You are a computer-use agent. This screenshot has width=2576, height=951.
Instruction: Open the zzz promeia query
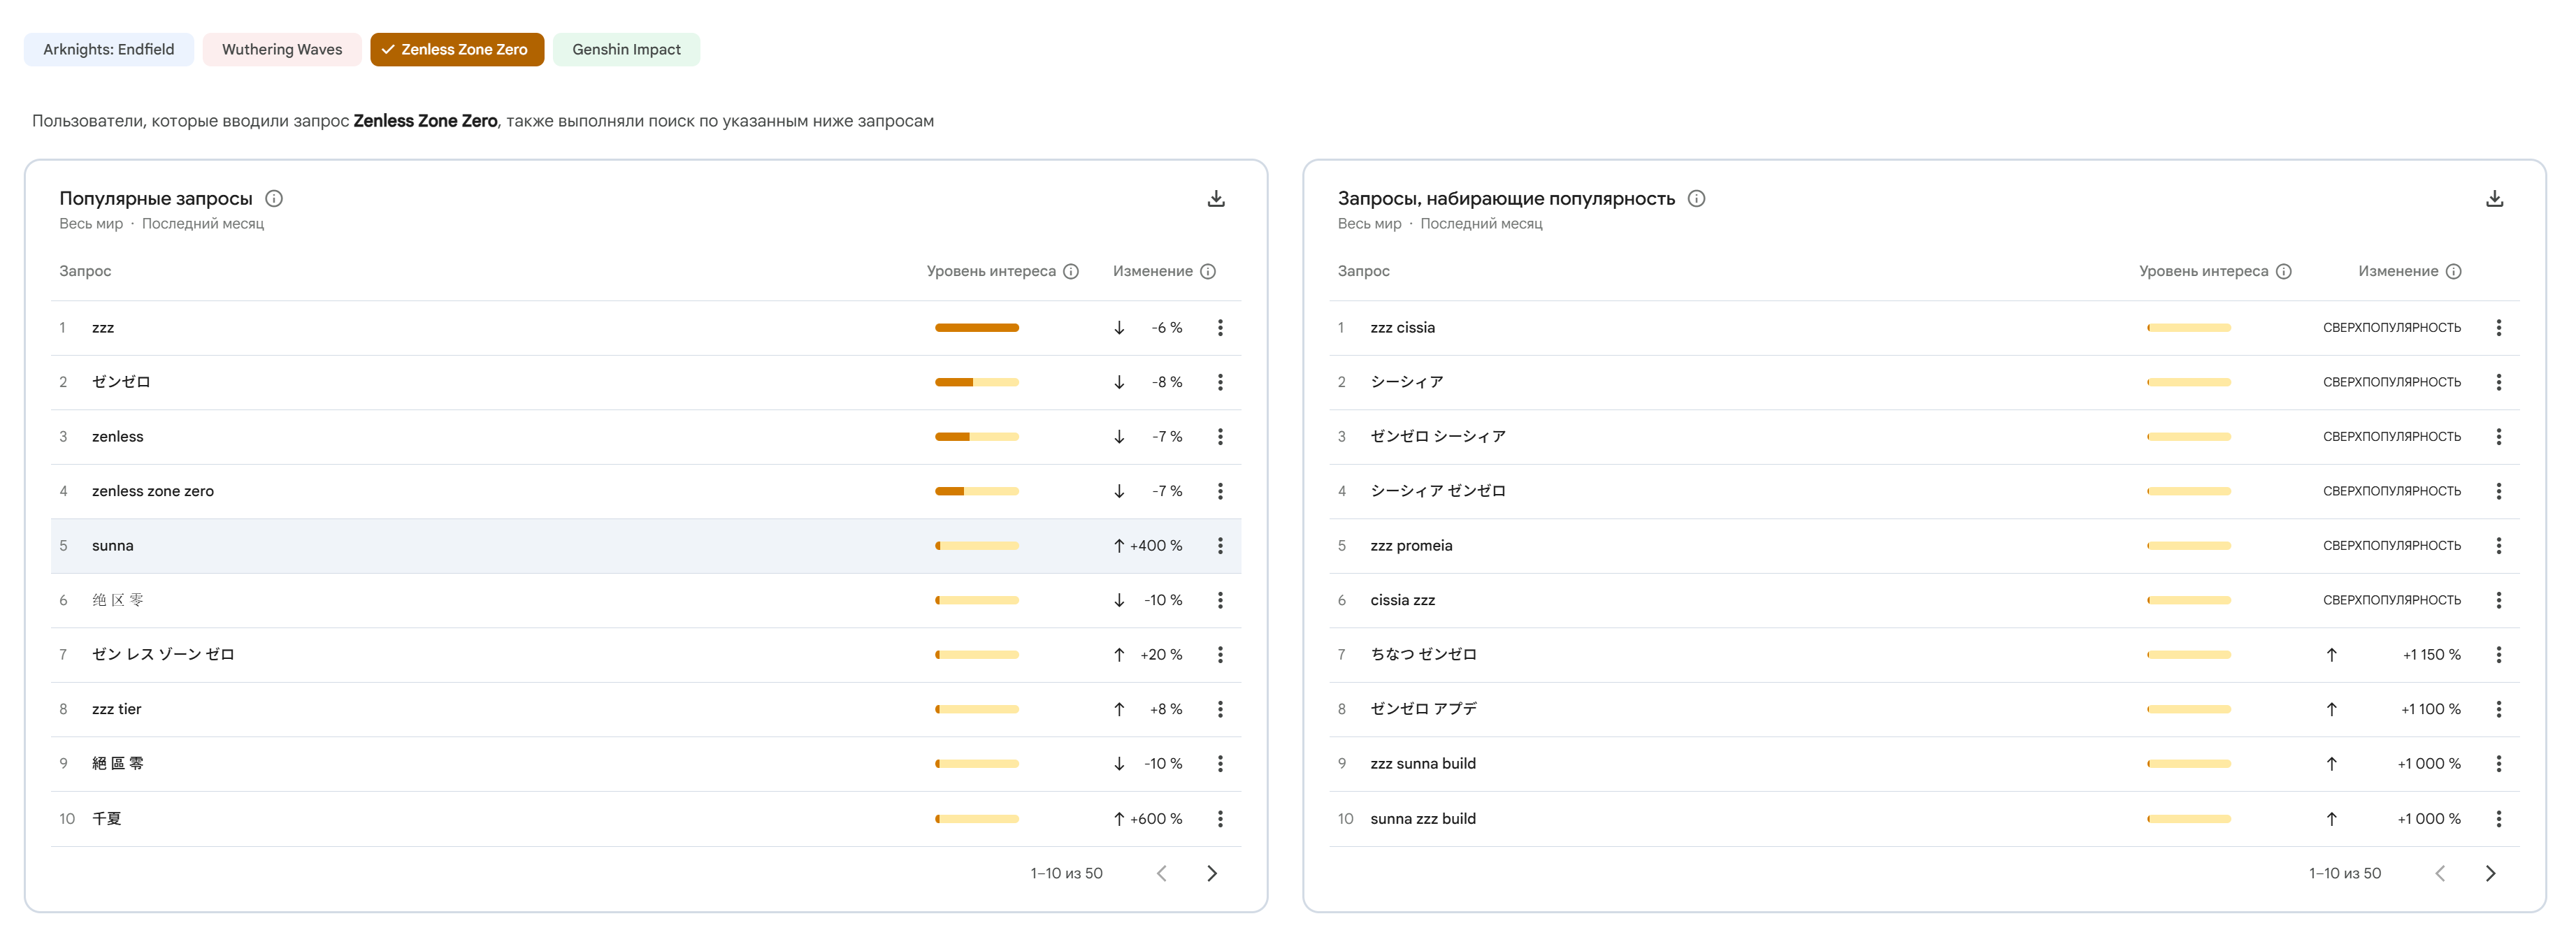click(1410, 545)
